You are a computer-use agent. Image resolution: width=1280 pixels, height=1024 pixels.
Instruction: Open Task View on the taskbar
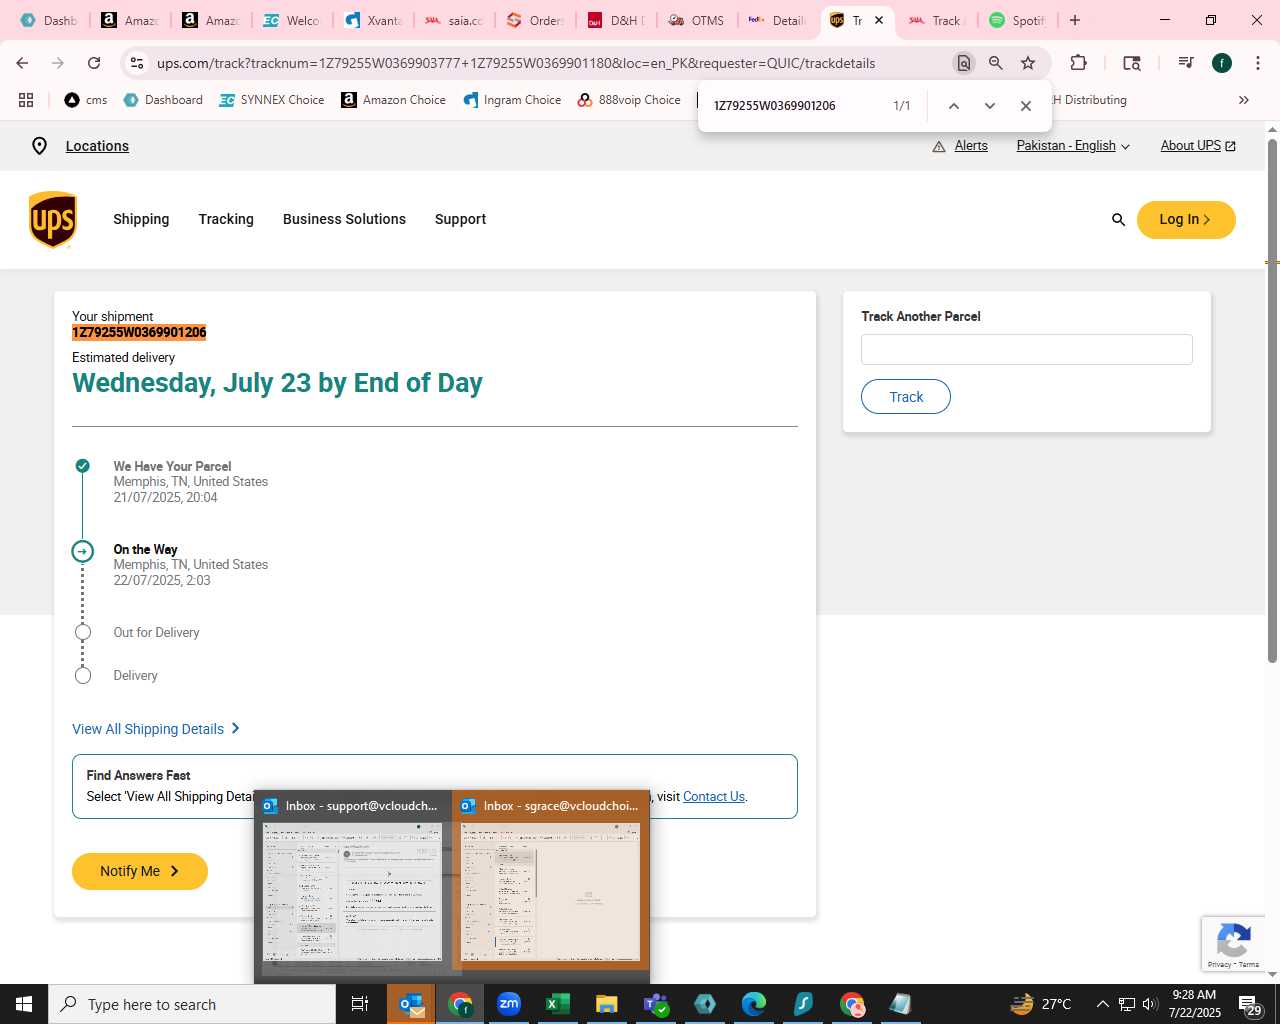[x=360, y=1004]
